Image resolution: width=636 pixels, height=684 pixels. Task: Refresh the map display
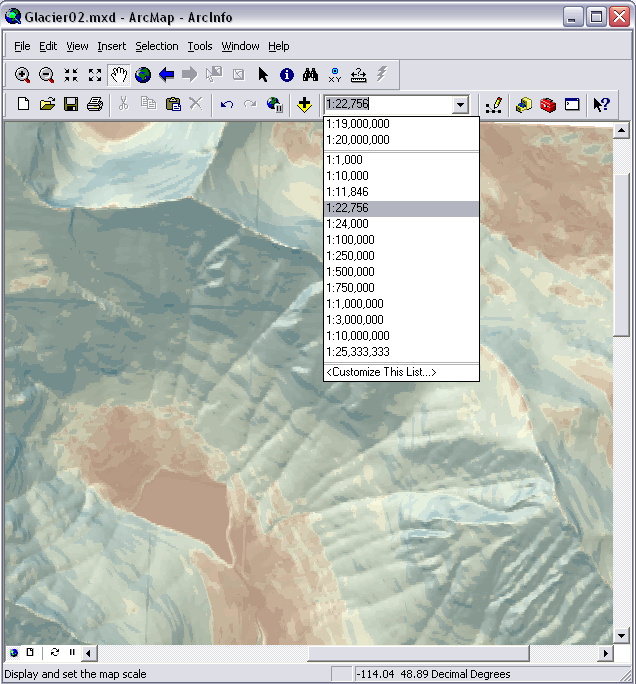(x=55, y=652)
